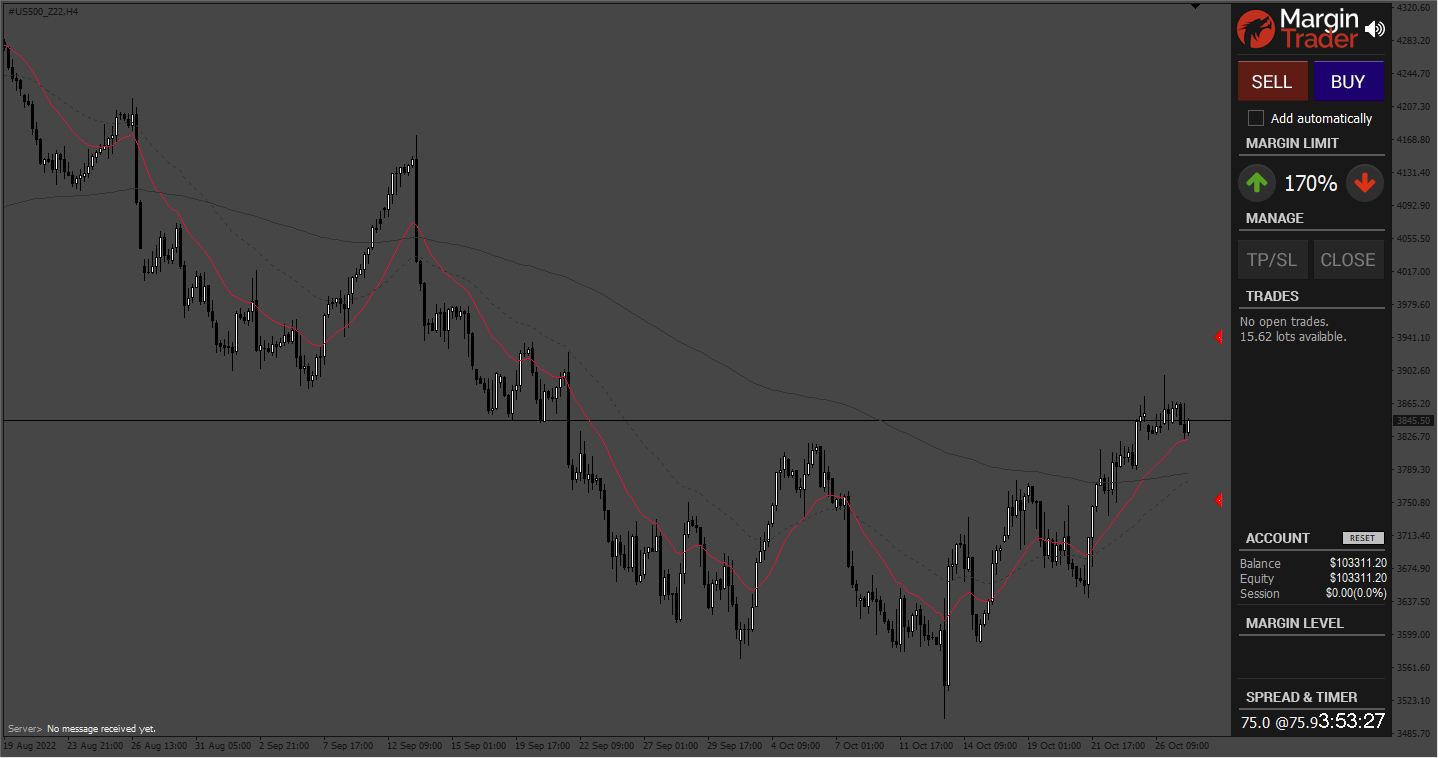Click the TRADES section header
Viewport: 1439px width, 758px height.
(x=1272, y=296)
